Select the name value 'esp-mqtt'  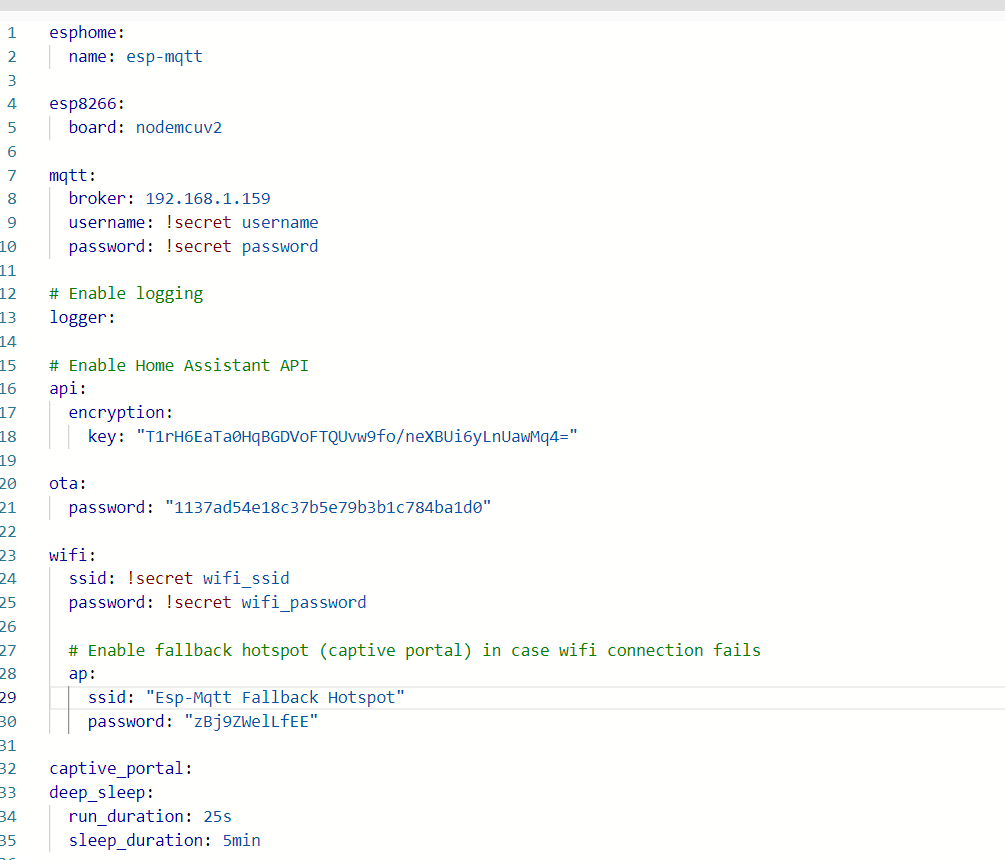click(164, 56)
